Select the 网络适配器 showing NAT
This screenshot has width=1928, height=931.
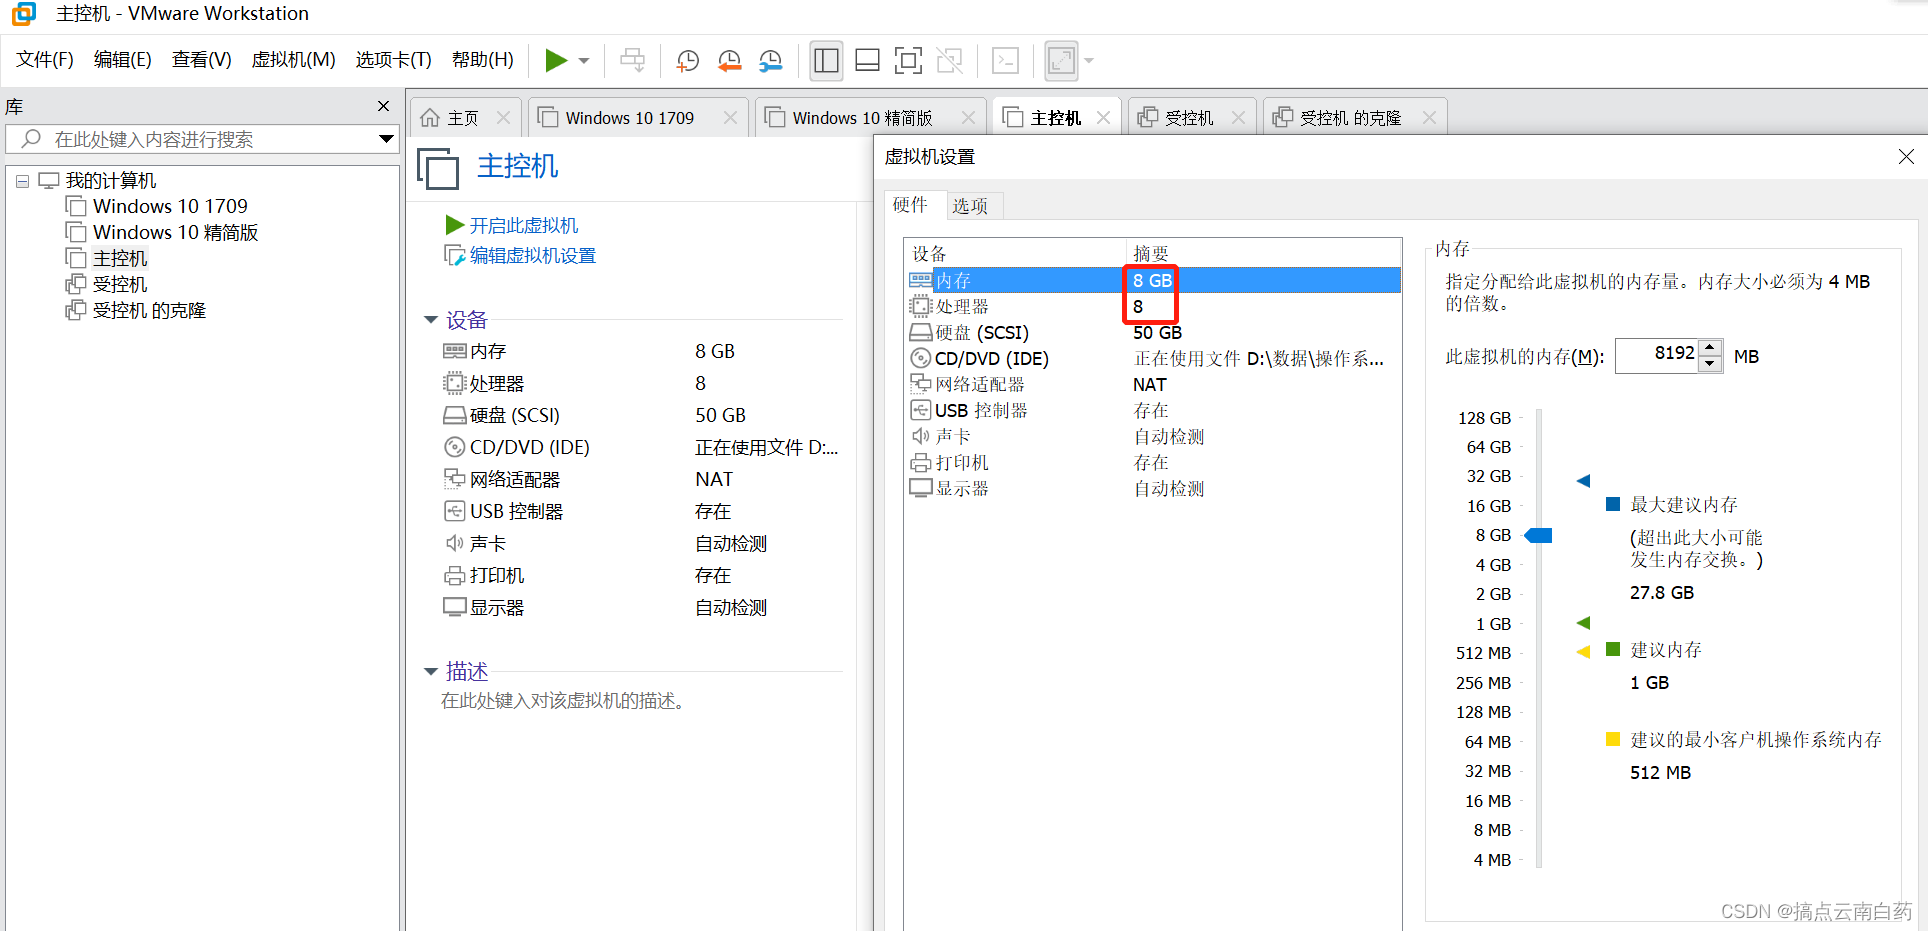(980, 383)
